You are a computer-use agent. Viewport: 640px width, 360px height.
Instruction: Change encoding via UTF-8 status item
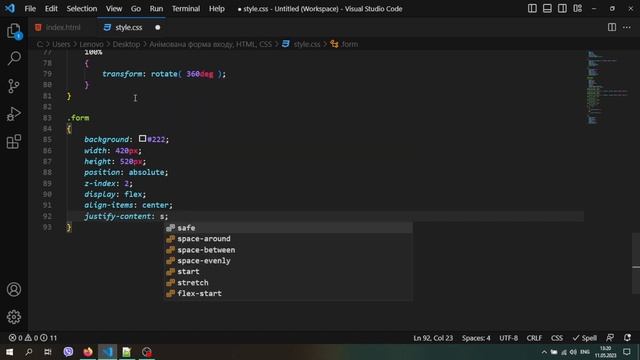click(x=508, y=338)
